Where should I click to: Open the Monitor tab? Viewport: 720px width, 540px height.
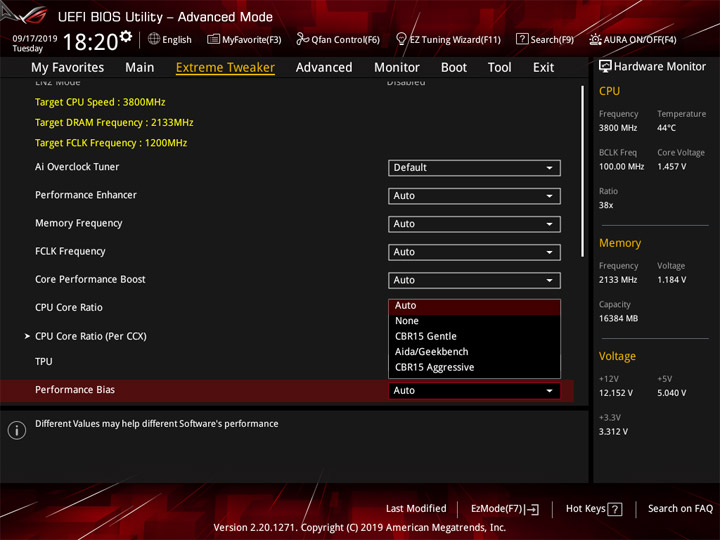(x=397, y=68)
